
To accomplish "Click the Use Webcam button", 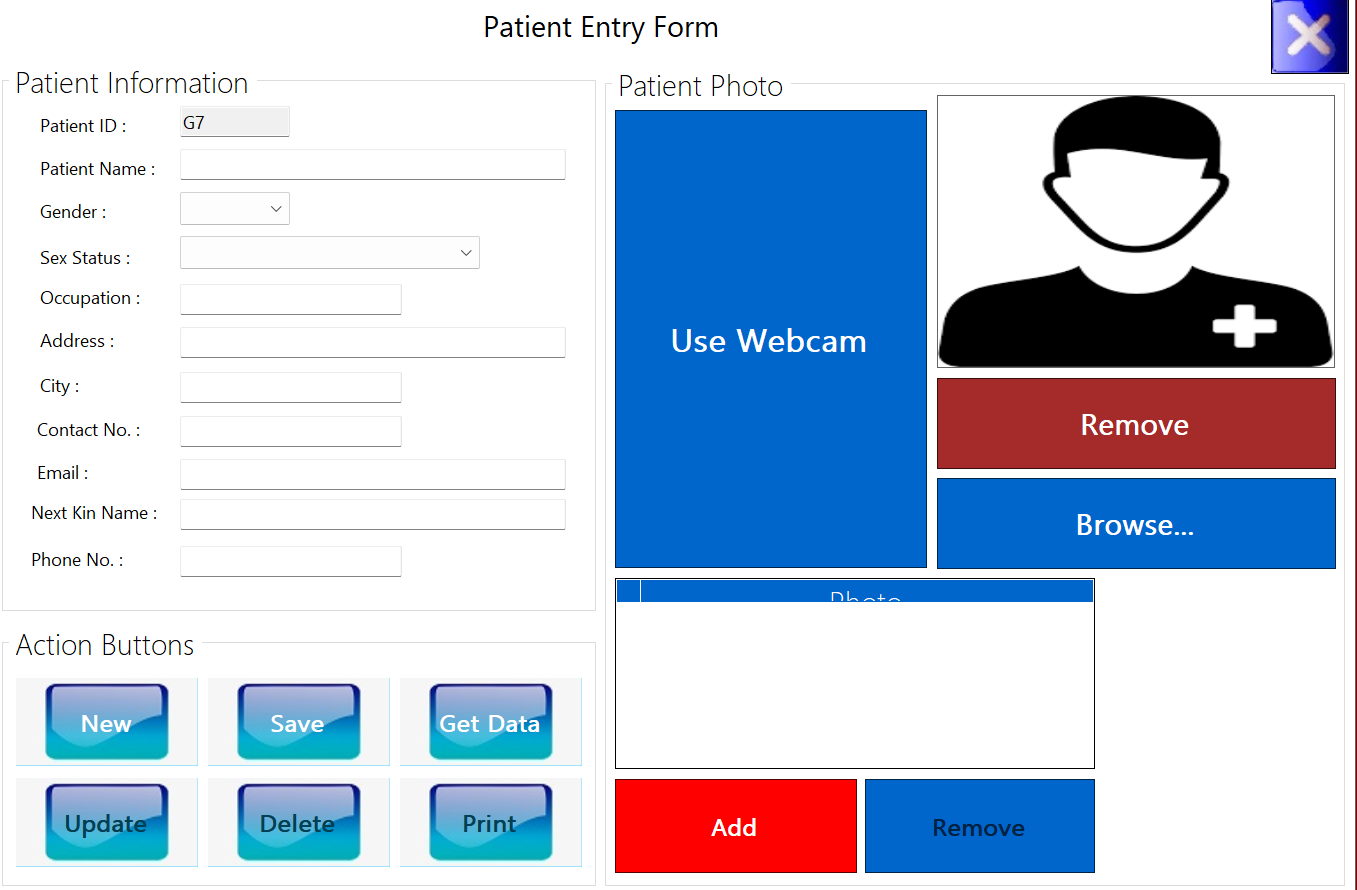I will (x=770, y=339).
